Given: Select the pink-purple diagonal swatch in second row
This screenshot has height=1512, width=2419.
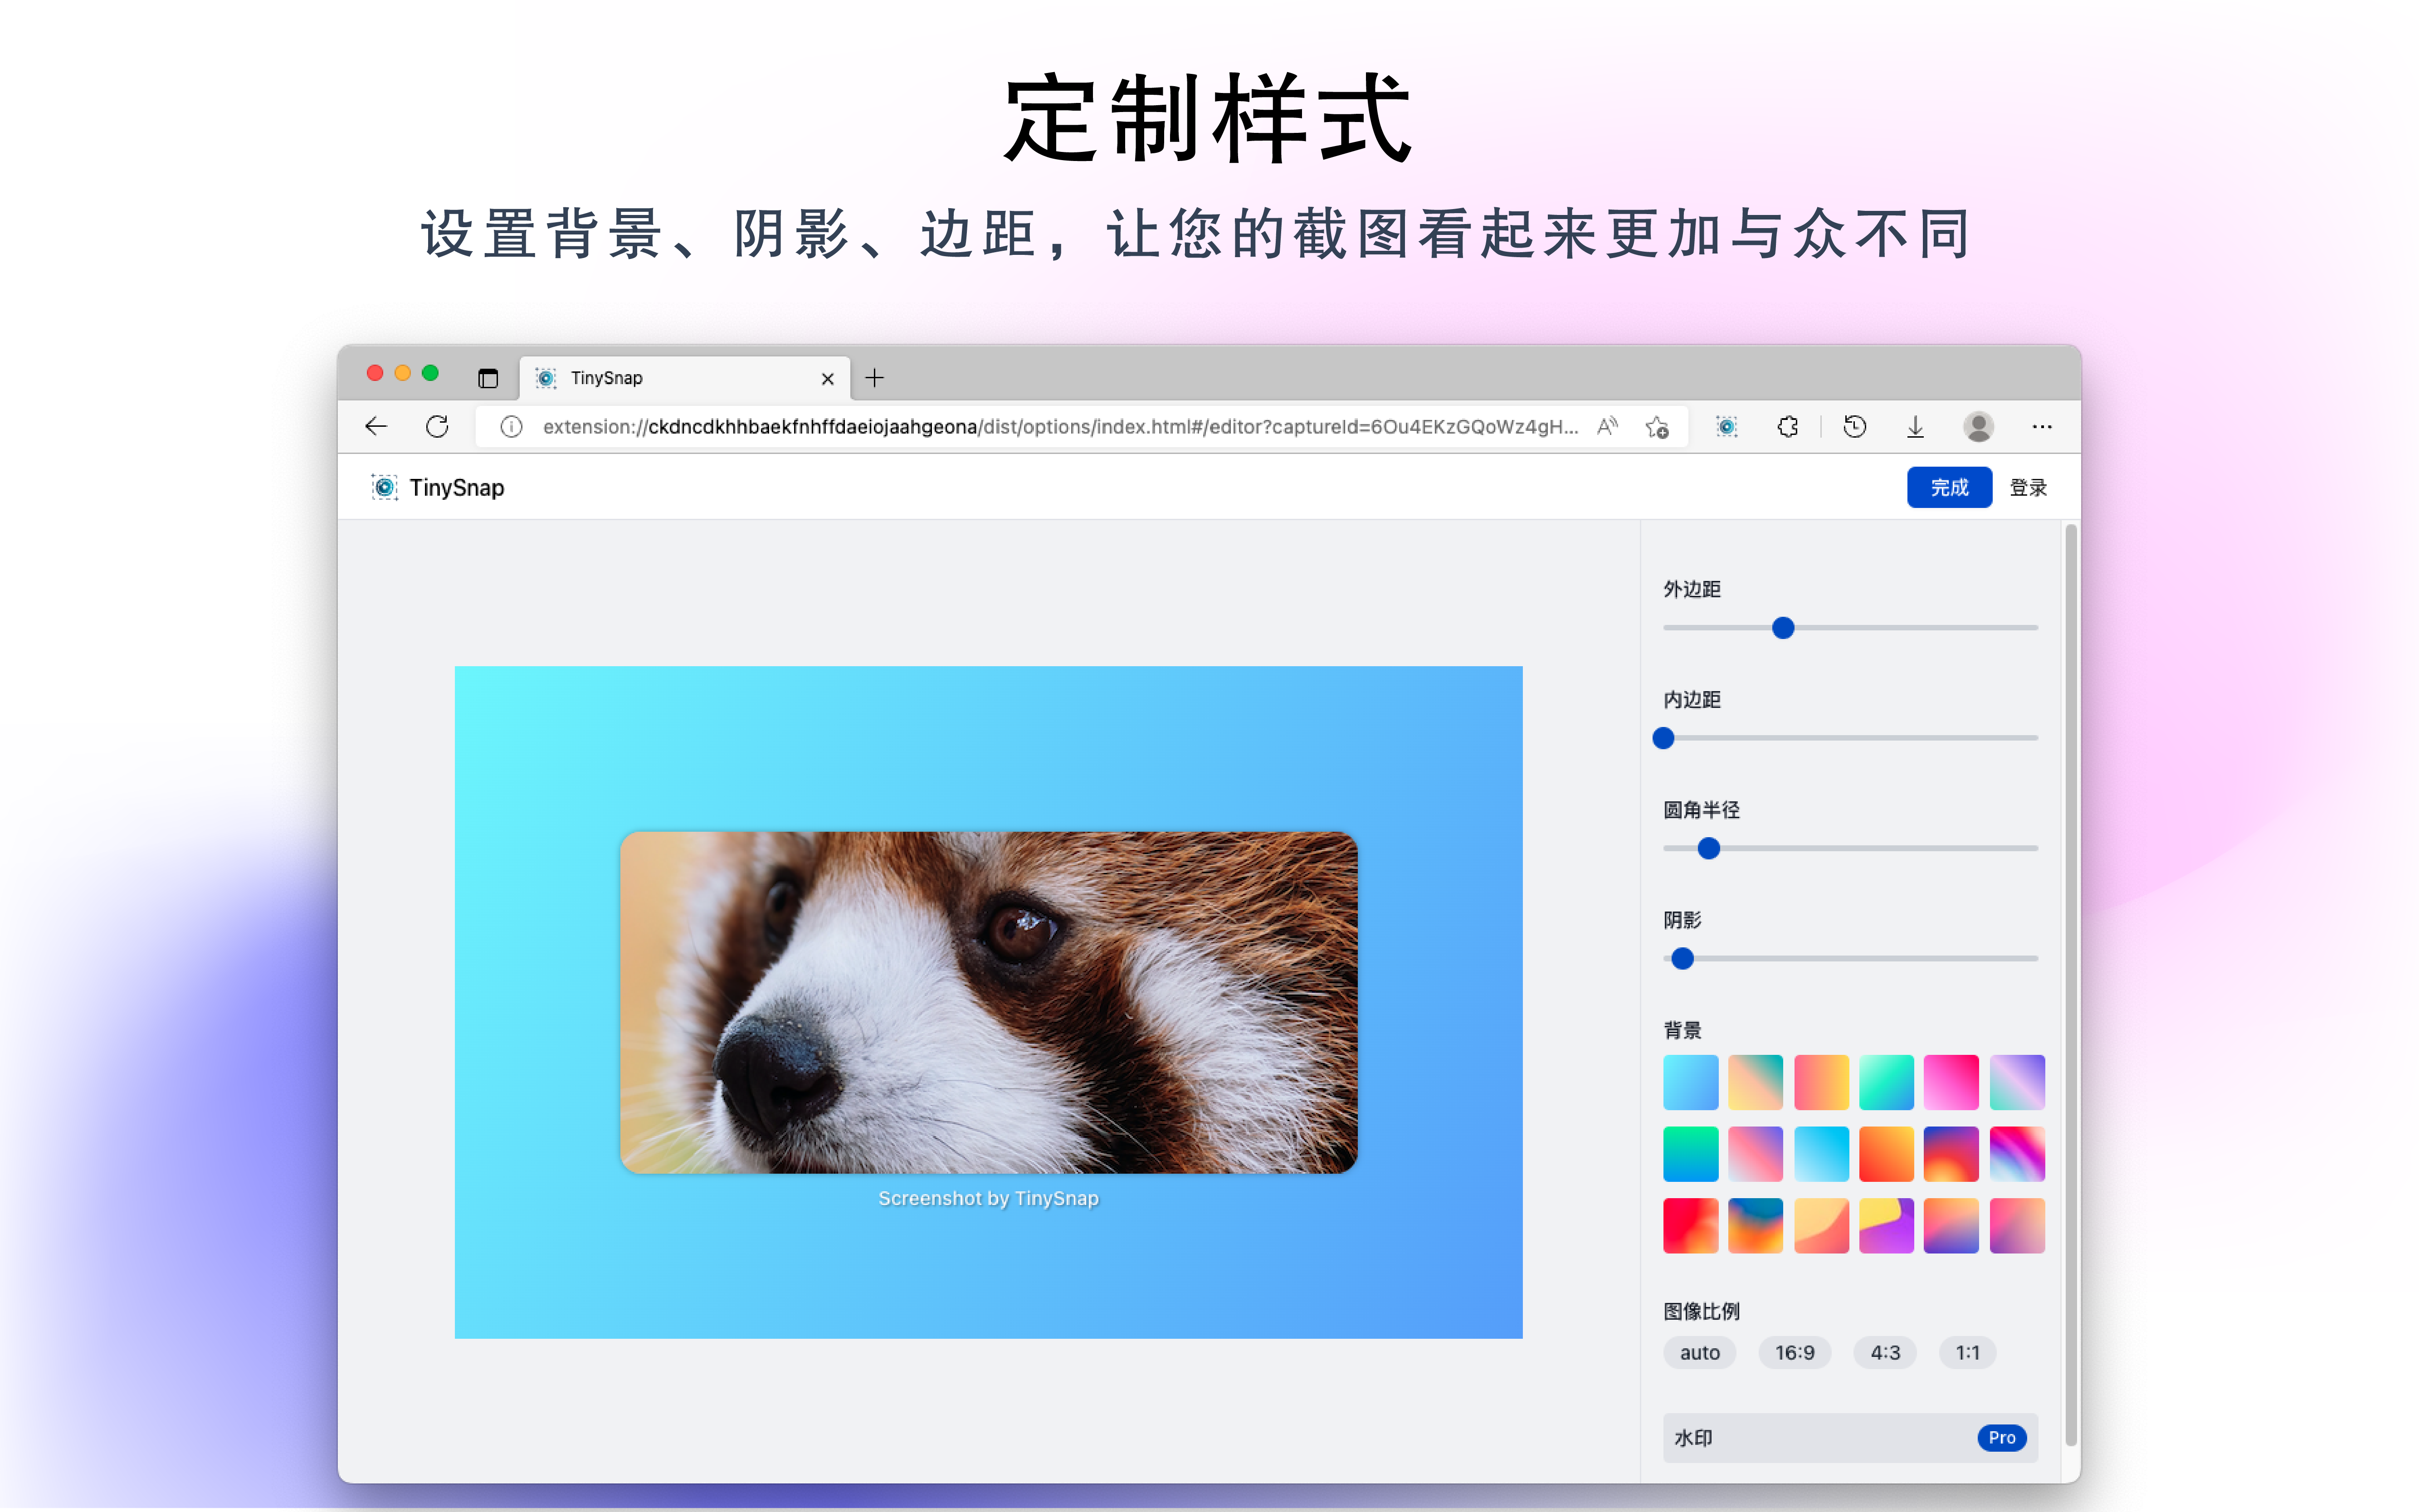Looking at the screenshot, I should (1755, 1154).
